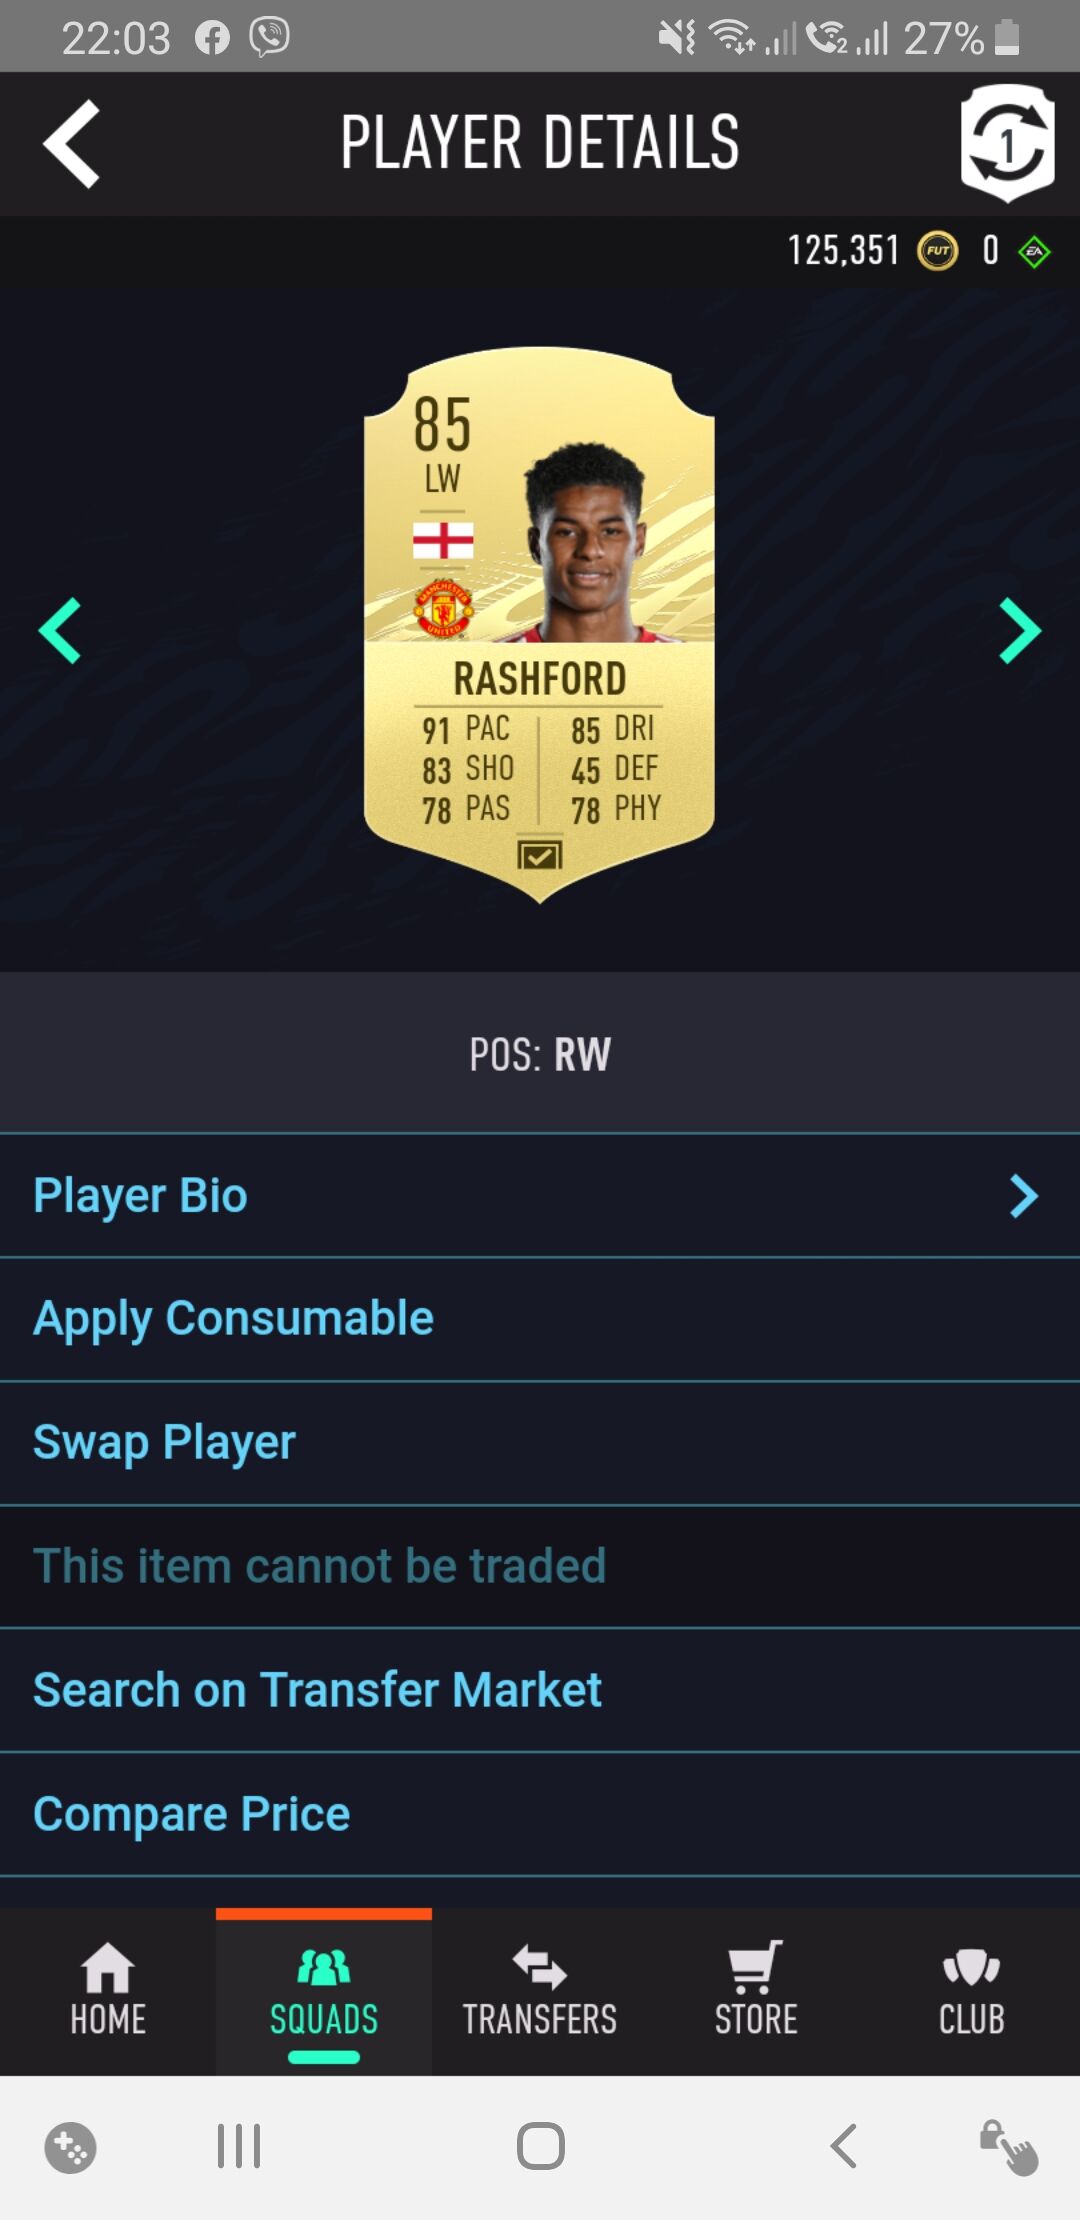1080x2220 pixels.
Task: Open the Club tab
Action: 972,1990
